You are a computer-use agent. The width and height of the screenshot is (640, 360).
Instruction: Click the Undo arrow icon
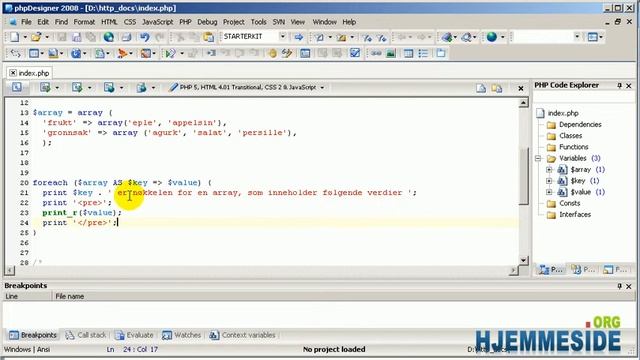144,37
